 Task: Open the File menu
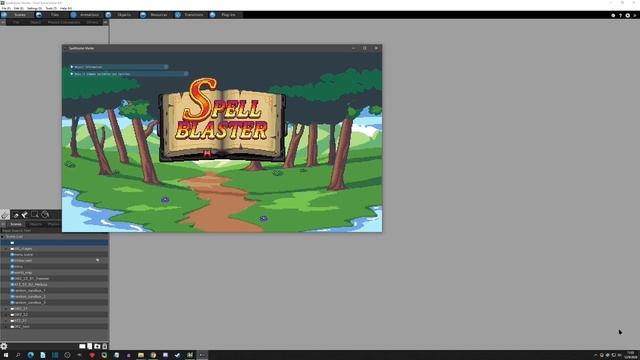tap(6, 8)
